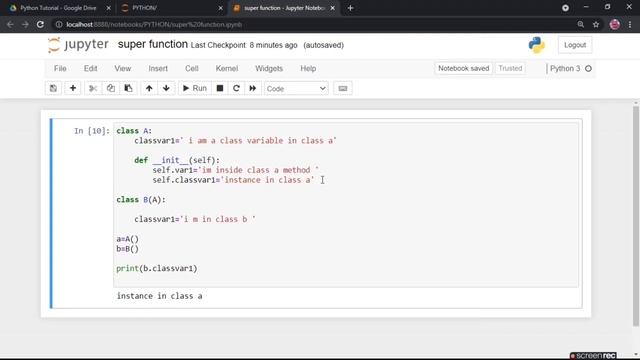640x360 pixels.
Task: Click the a=A() line
Action: pyautogui.click(x=127, y=239)
